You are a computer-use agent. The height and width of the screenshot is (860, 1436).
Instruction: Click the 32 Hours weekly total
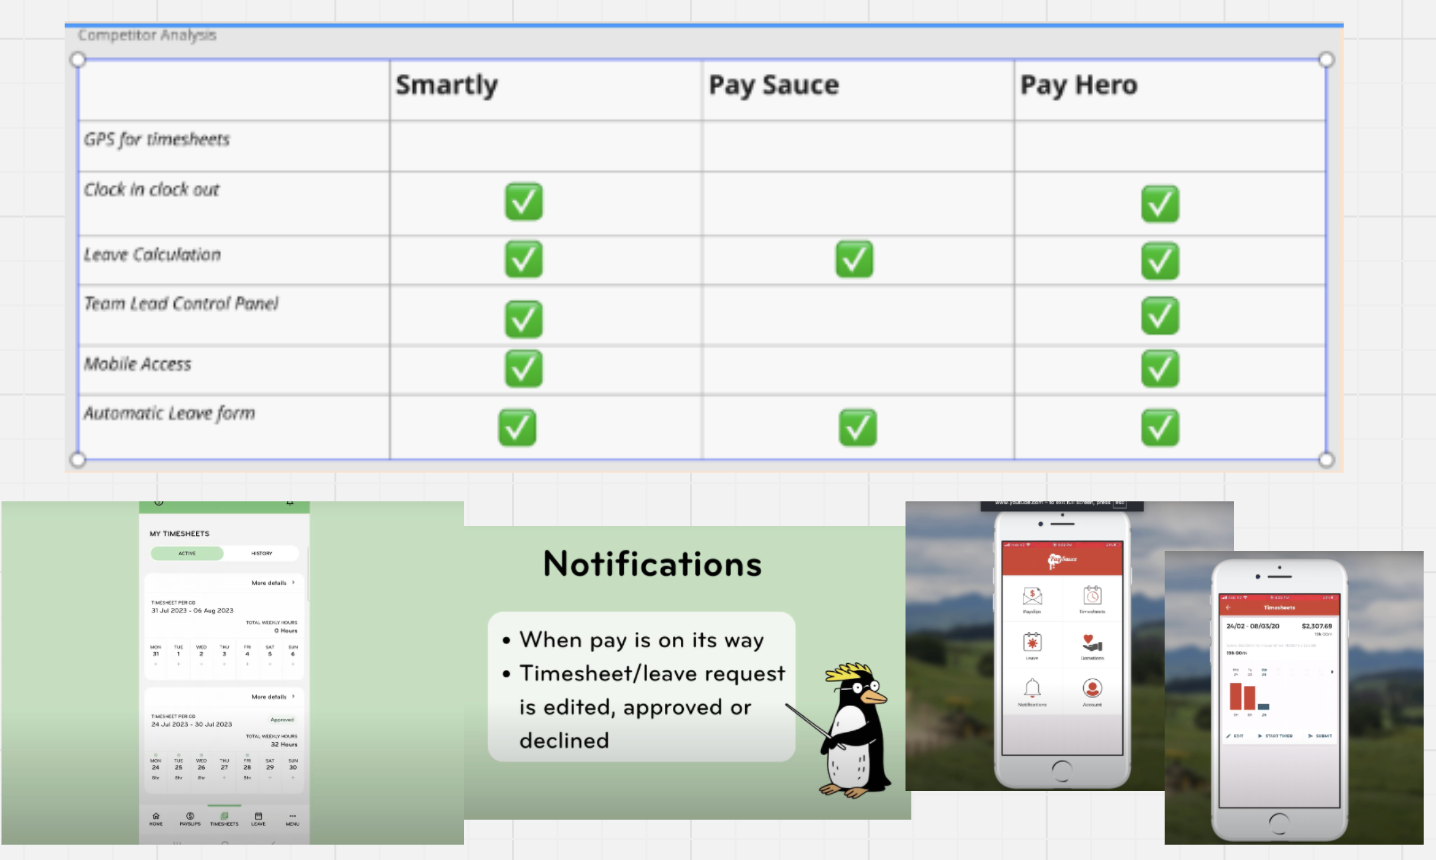point(284,745)
